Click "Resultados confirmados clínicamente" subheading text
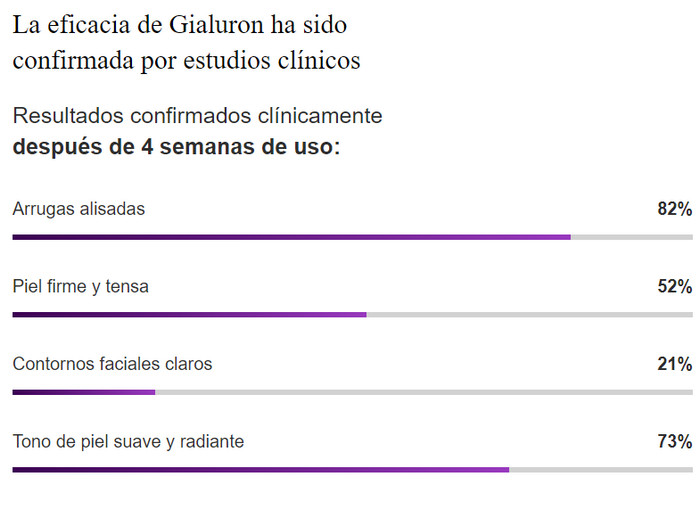This screenshot has height=510, width=700. [197, 116]
